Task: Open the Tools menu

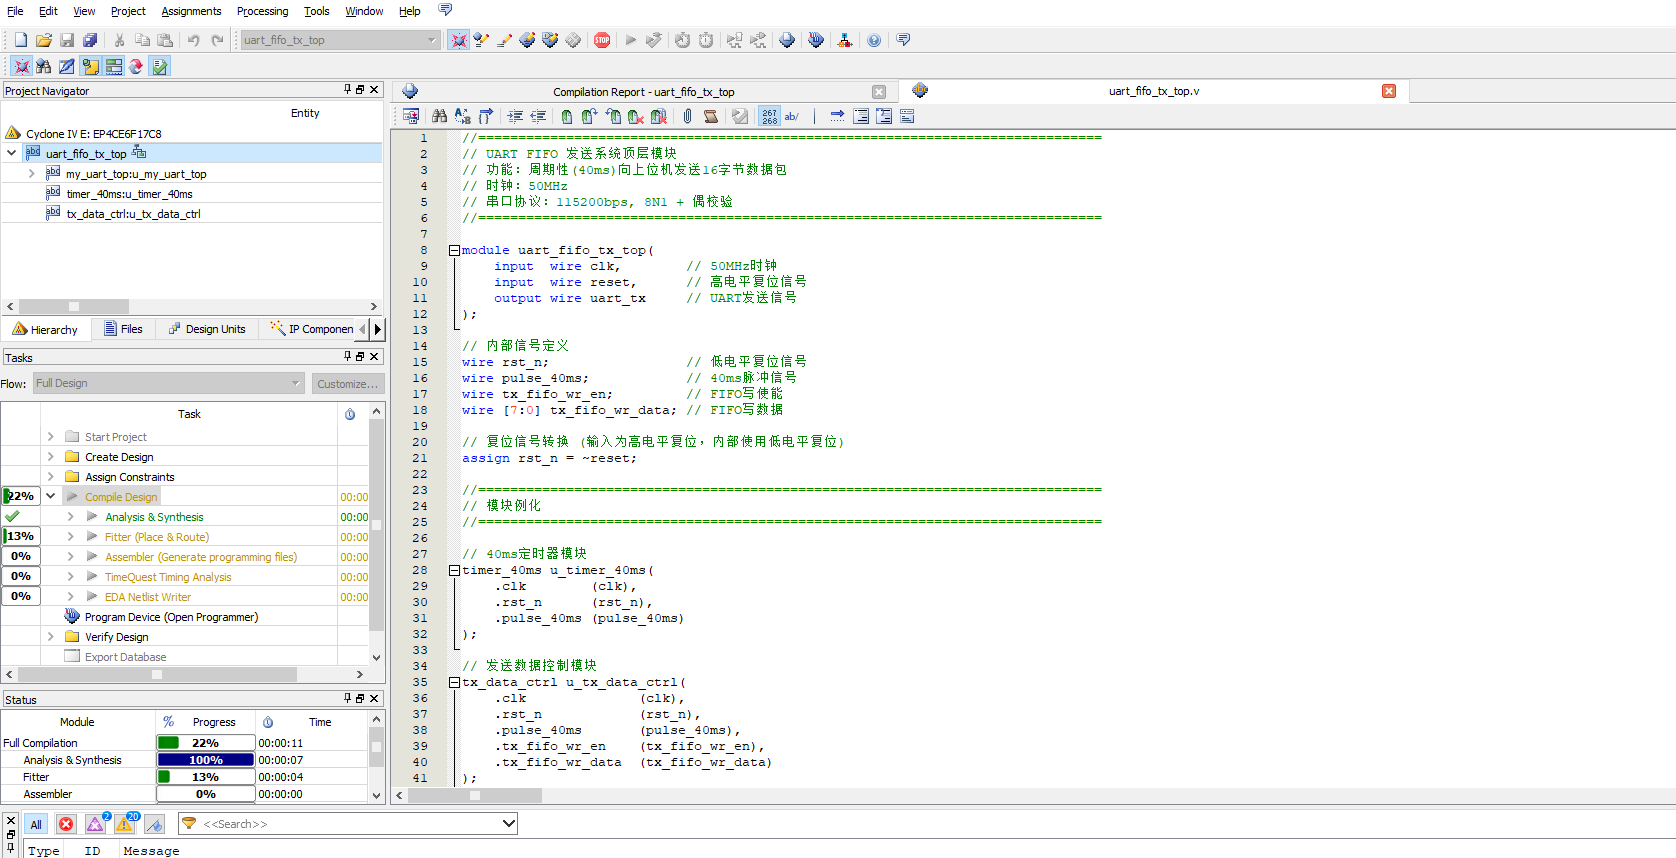Action: click(x=317, y=11)
